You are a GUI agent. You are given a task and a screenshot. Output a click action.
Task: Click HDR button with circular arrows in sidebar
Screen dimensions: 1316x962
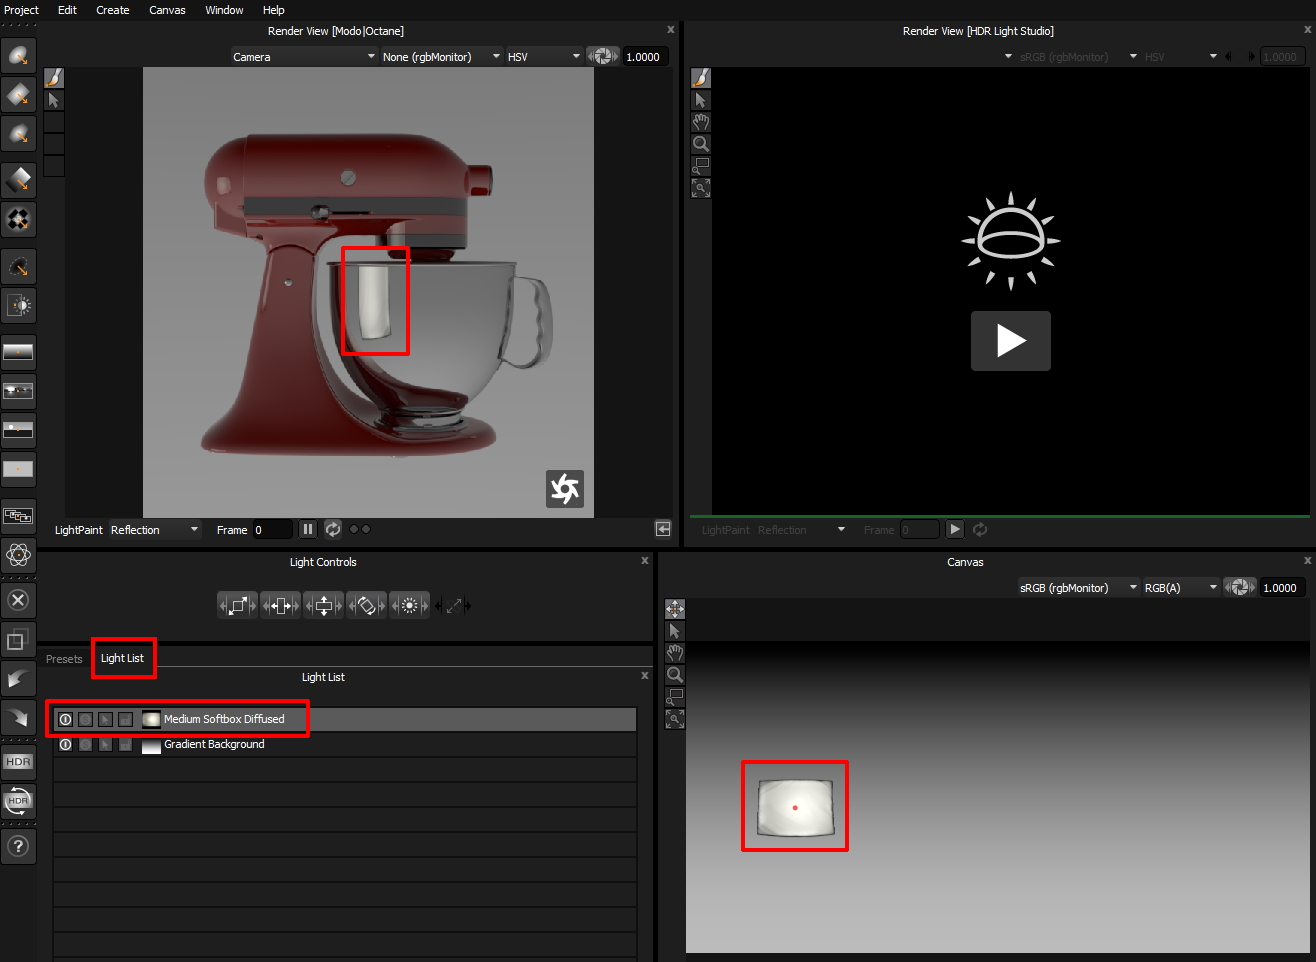pyautogui.click(x=18, y=801)
